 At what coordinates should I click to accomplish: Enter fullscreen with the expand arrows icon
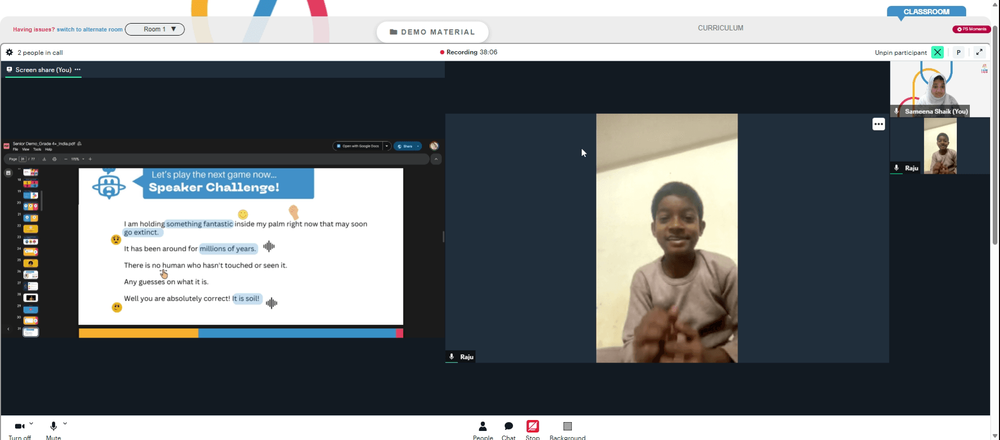click(979, 52)
